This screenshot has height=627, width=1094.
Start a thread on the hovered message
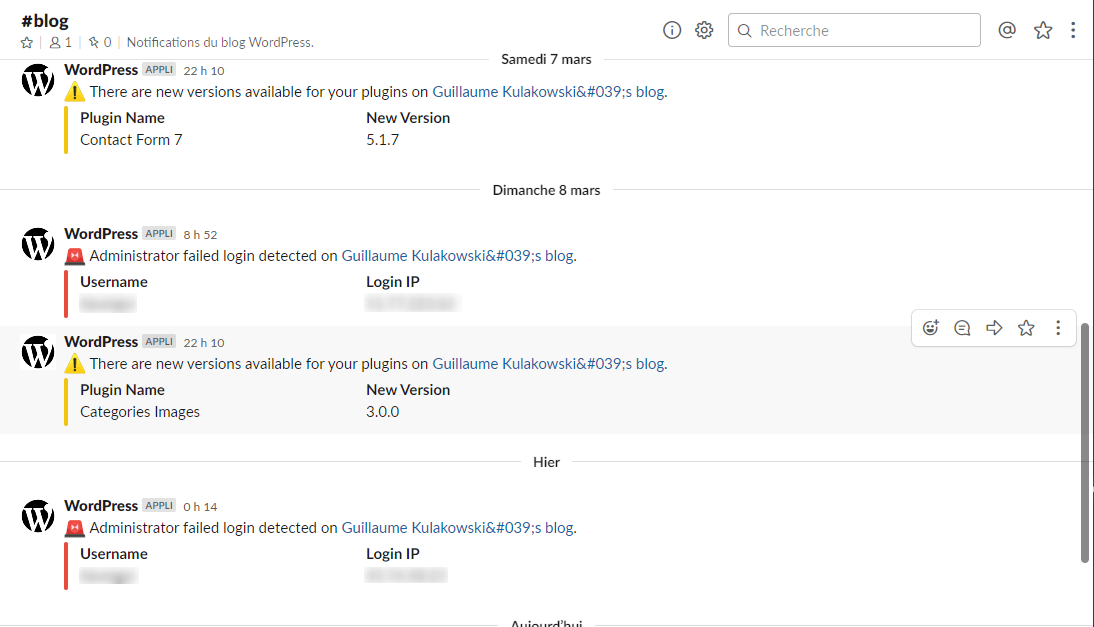962,328
